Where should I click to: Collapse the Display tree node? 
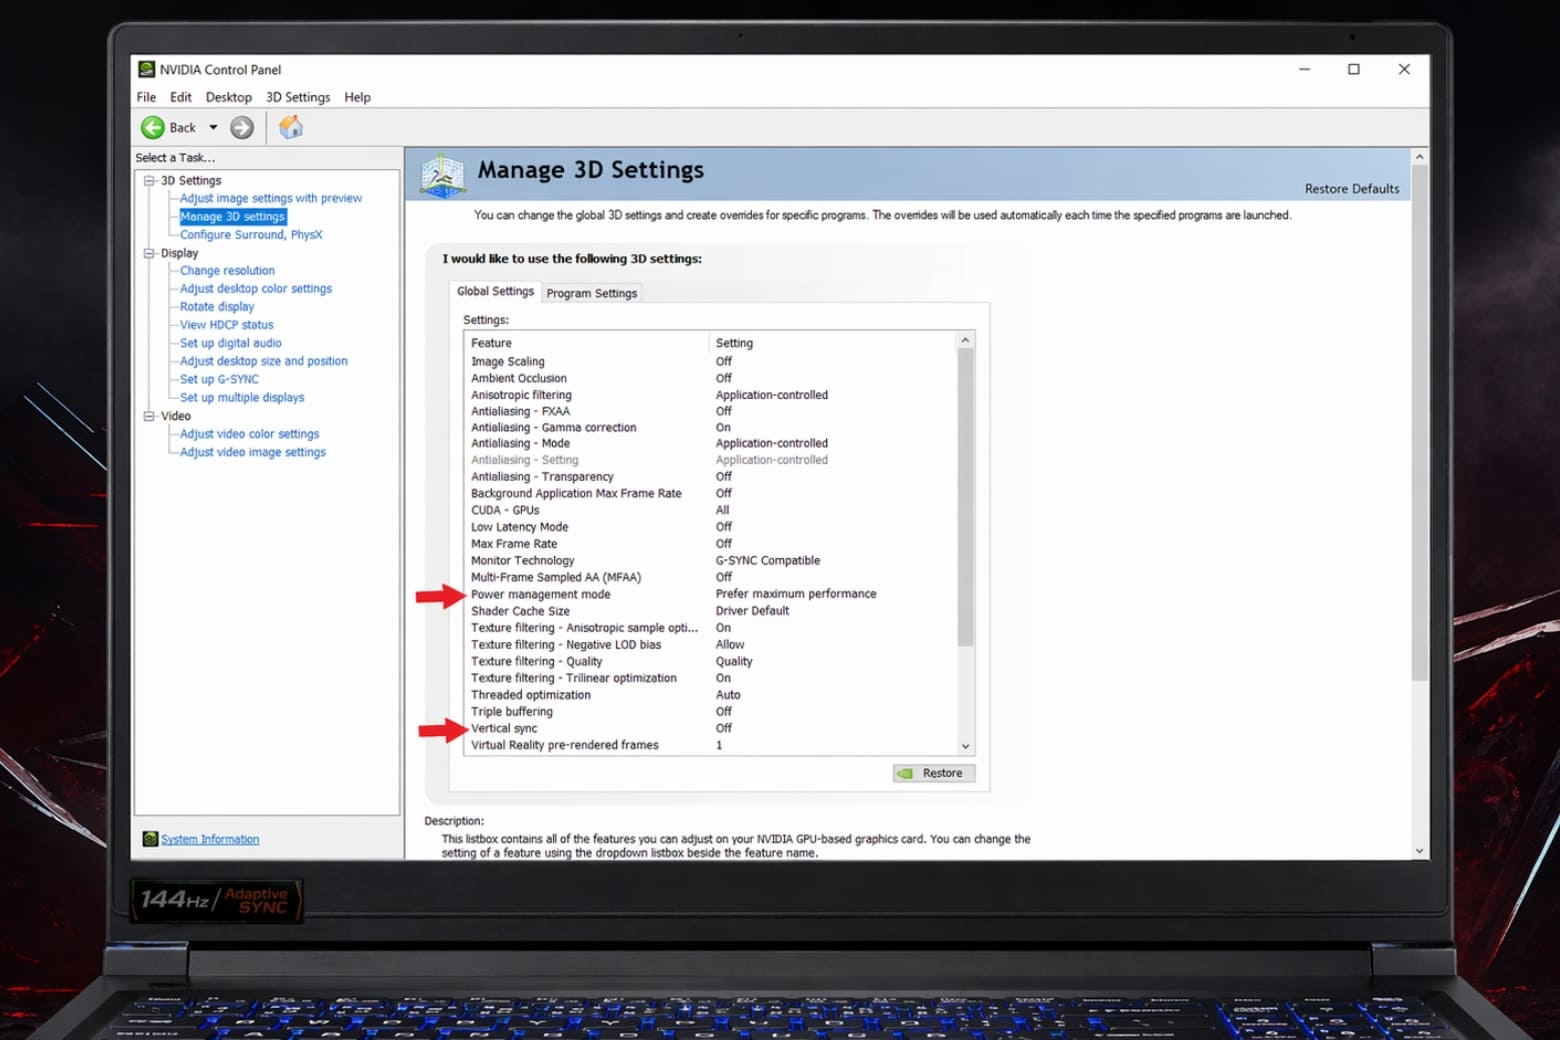click(x=149, y=253)
